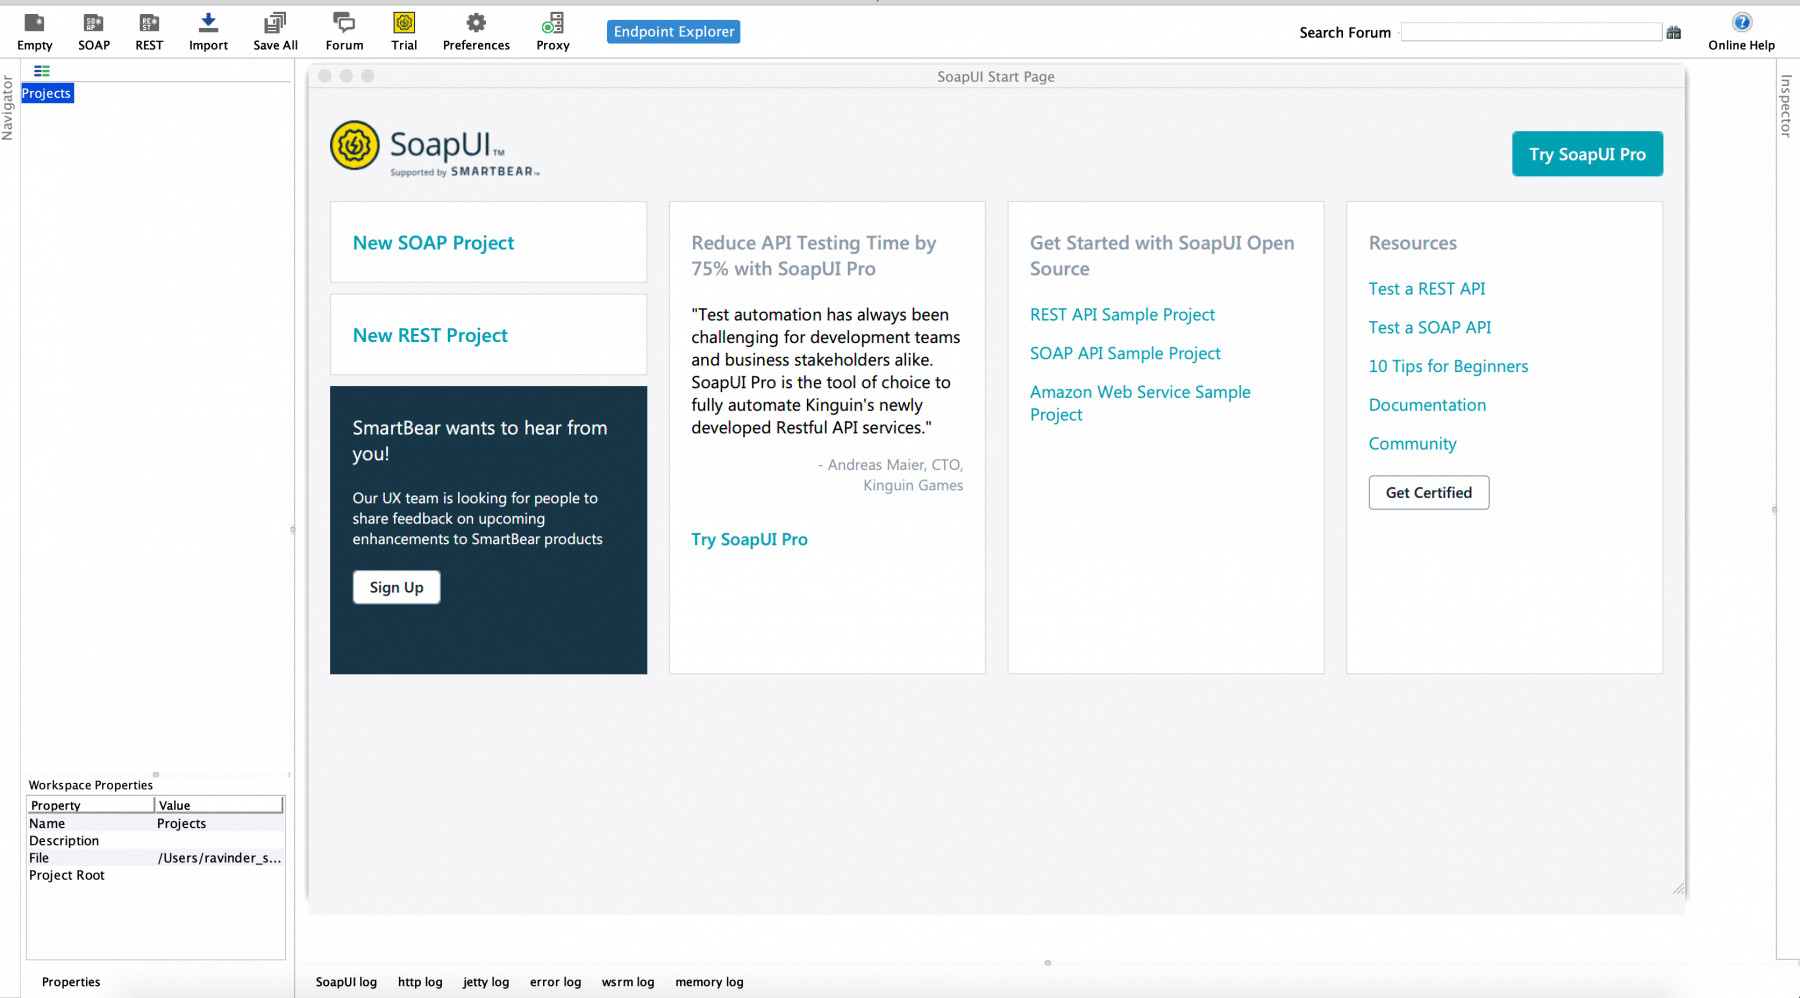Open the Navigator side tab
Image resolution: width=1800 pixels, height=998 pixels.
8,108
